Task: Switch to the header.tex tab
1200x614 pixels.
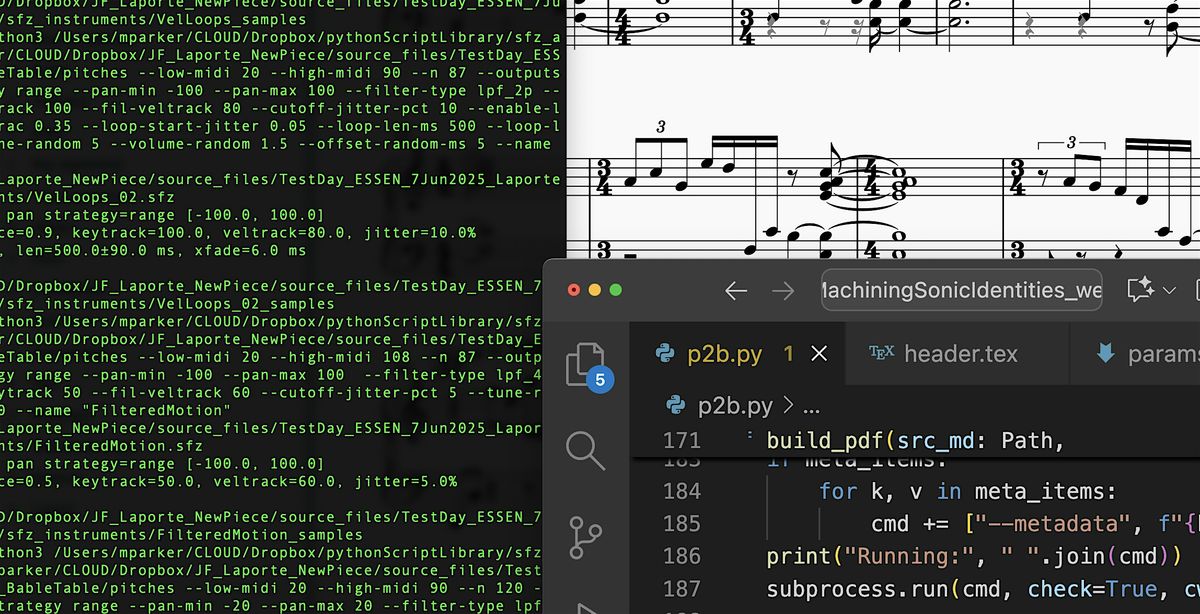Action: click(960, 354)
